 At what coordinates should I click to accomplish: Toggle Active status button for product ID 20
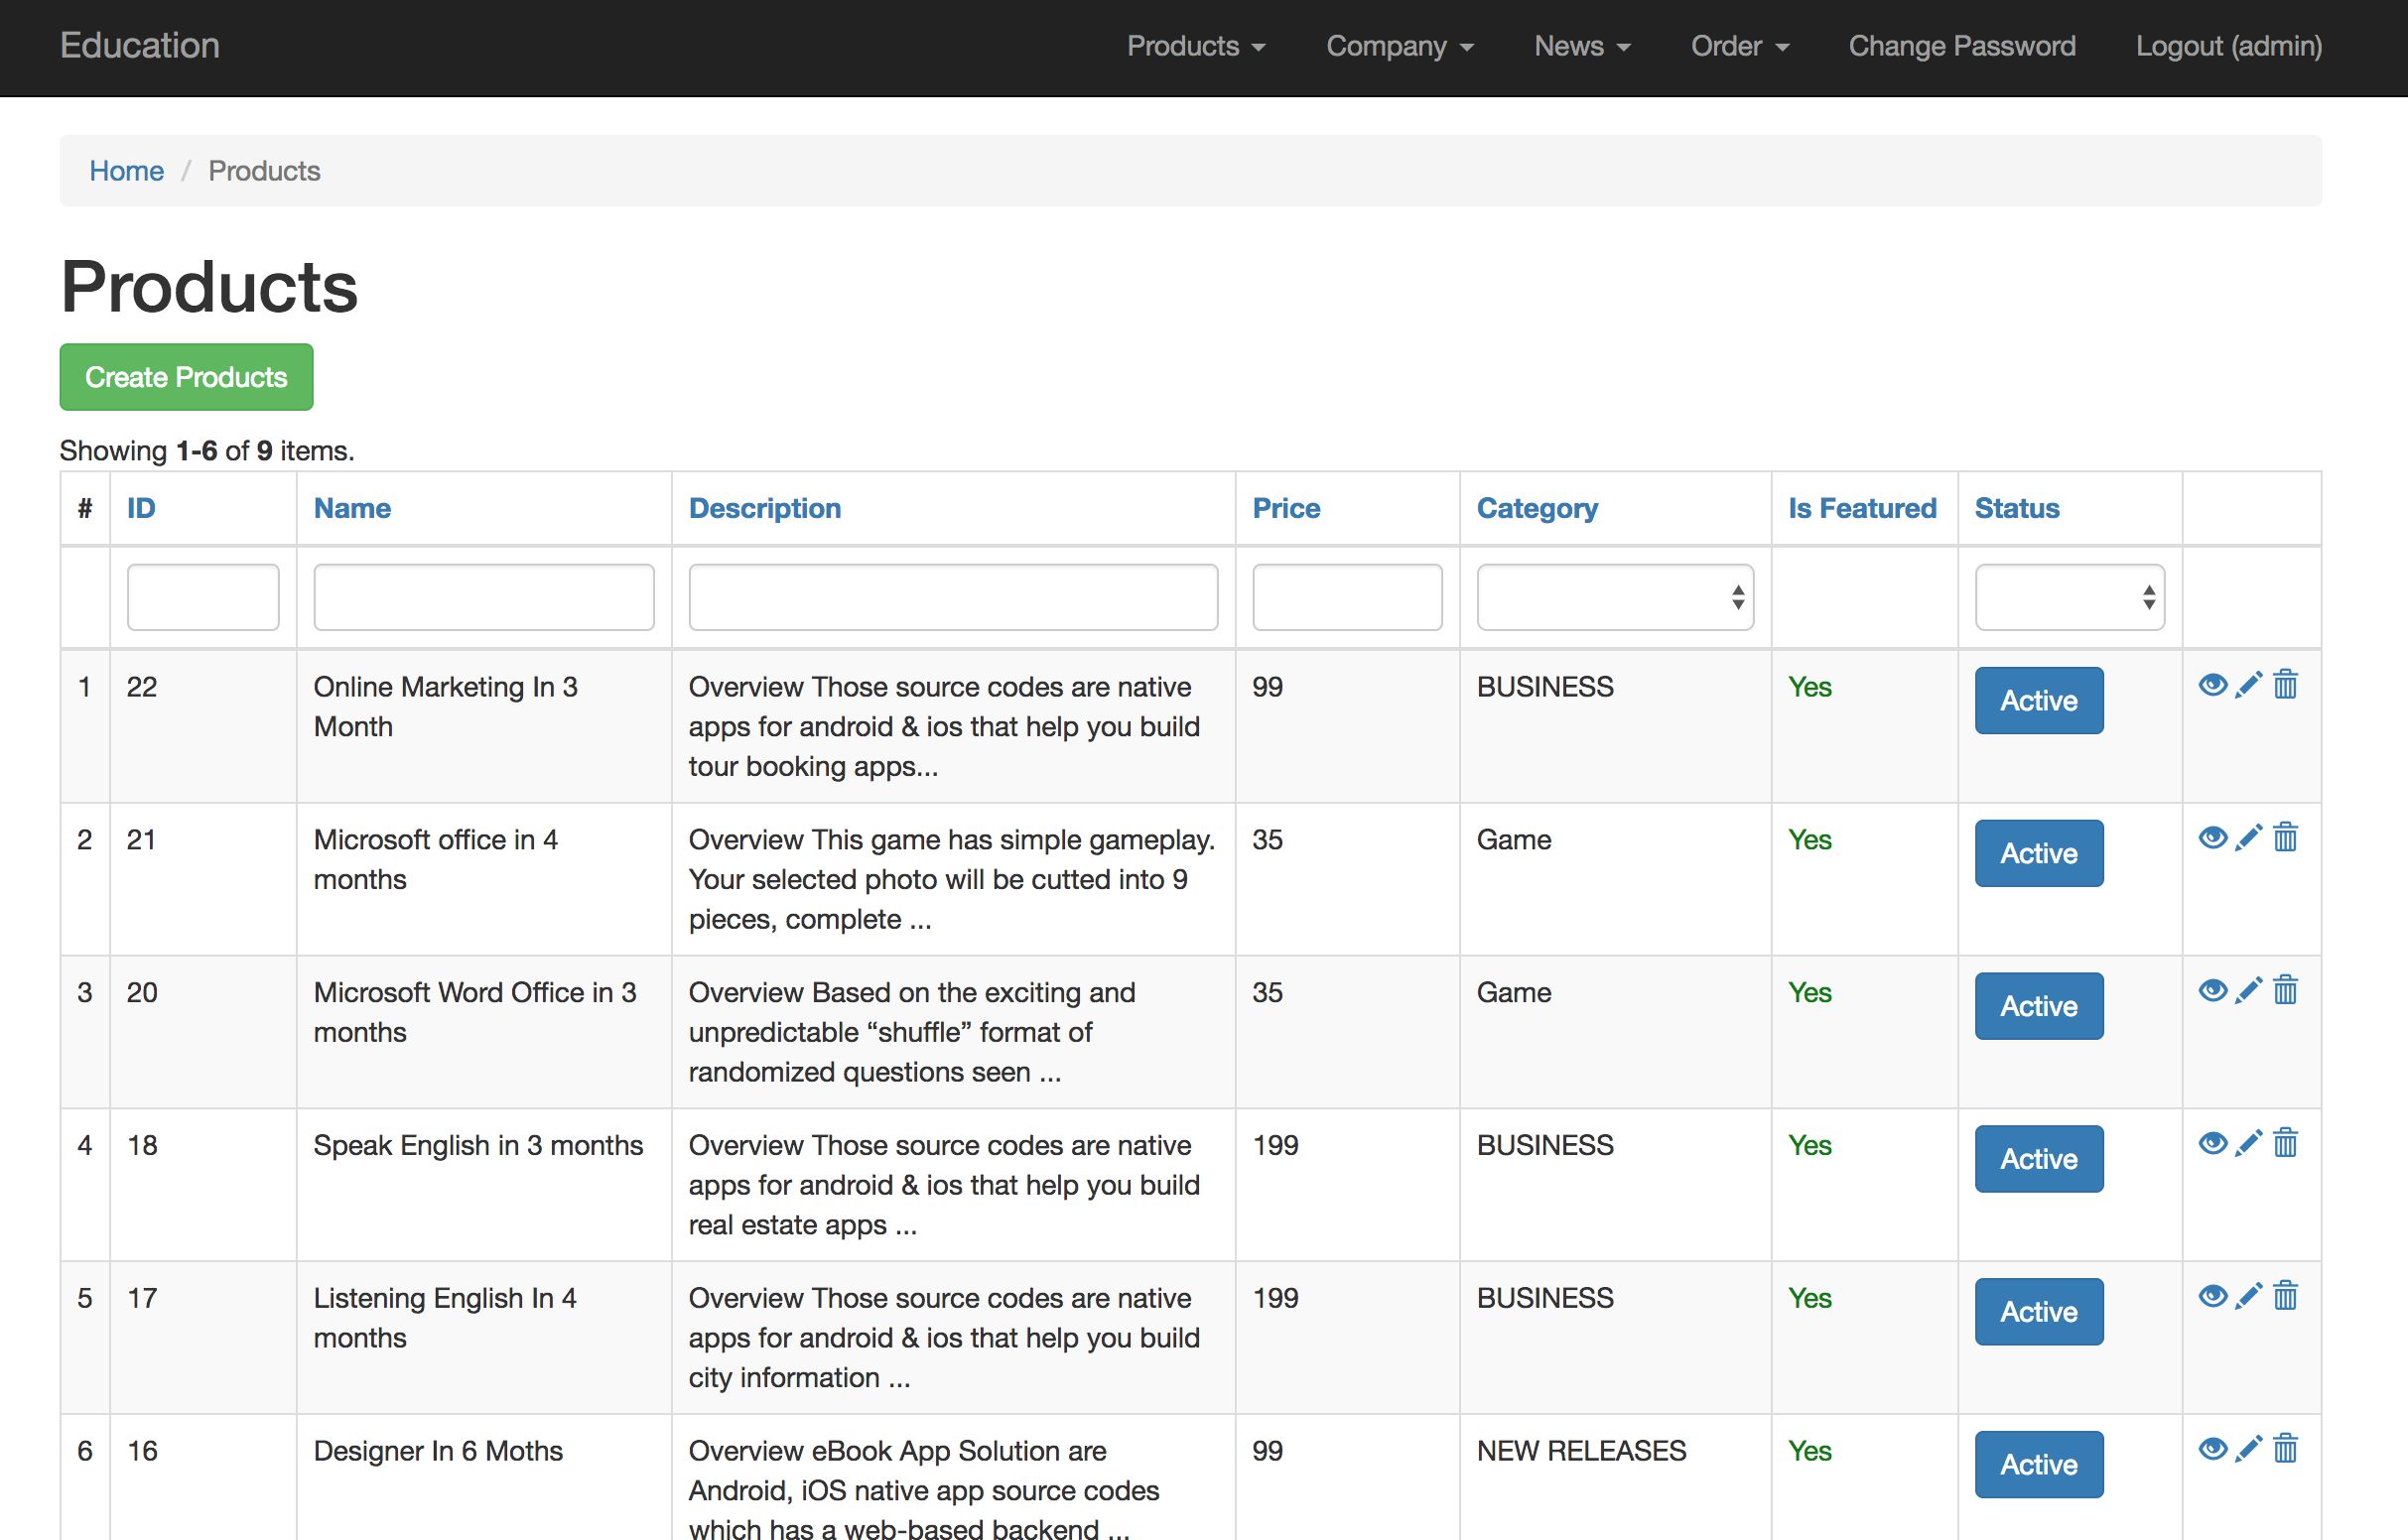click(x=2038, y=1006)
